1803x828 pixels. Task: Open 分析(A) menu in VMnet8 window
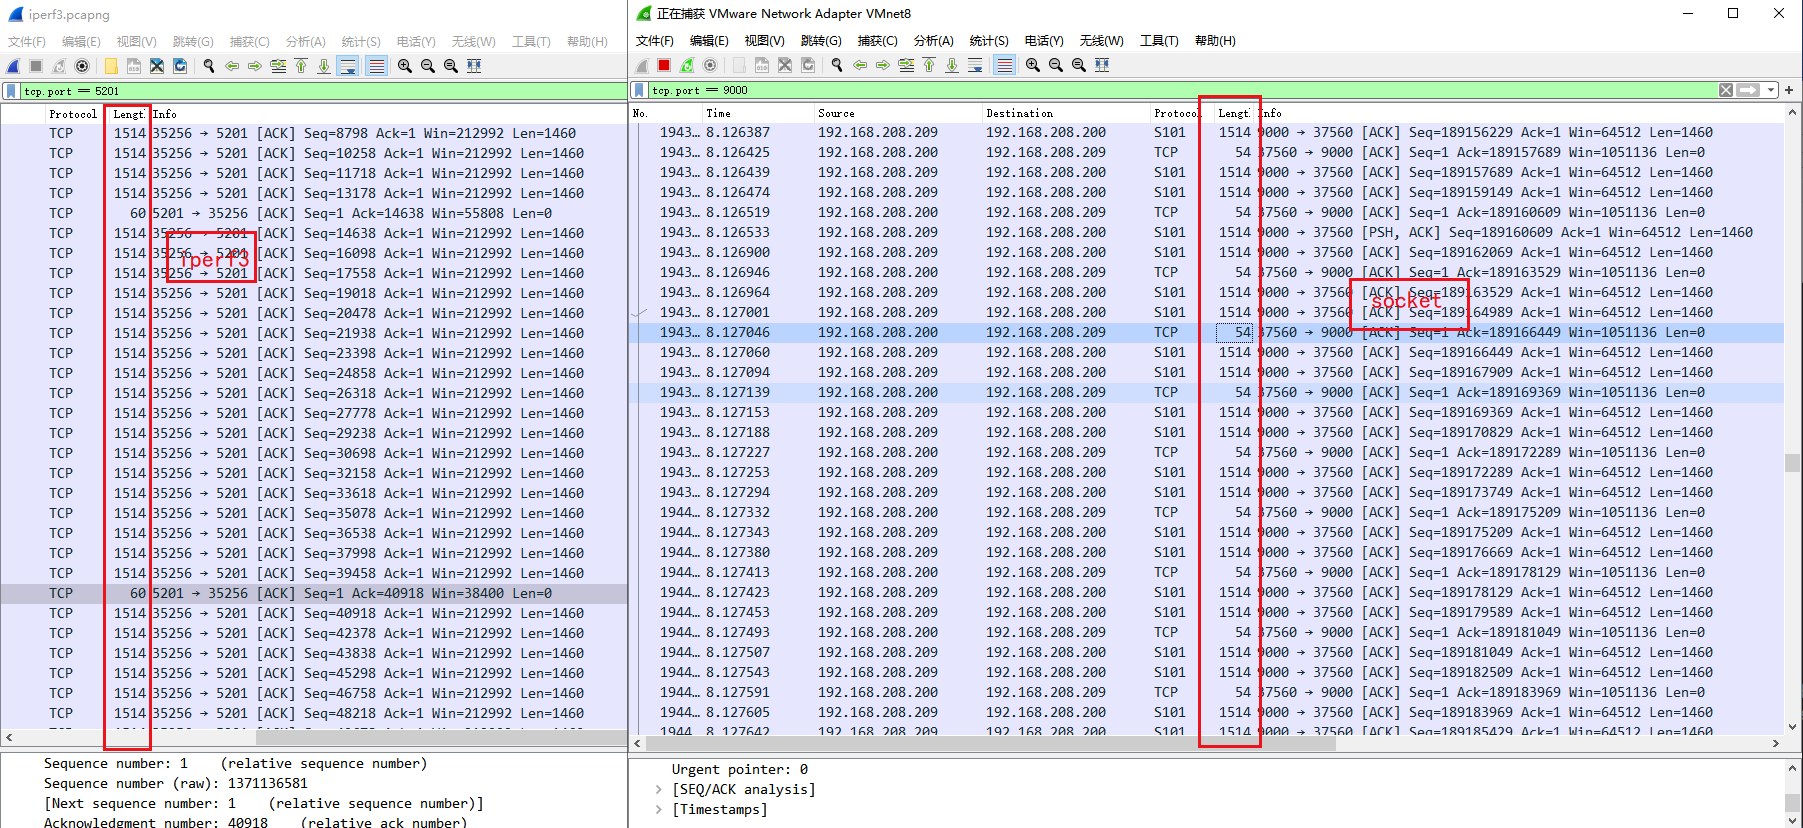coord(933,41)
